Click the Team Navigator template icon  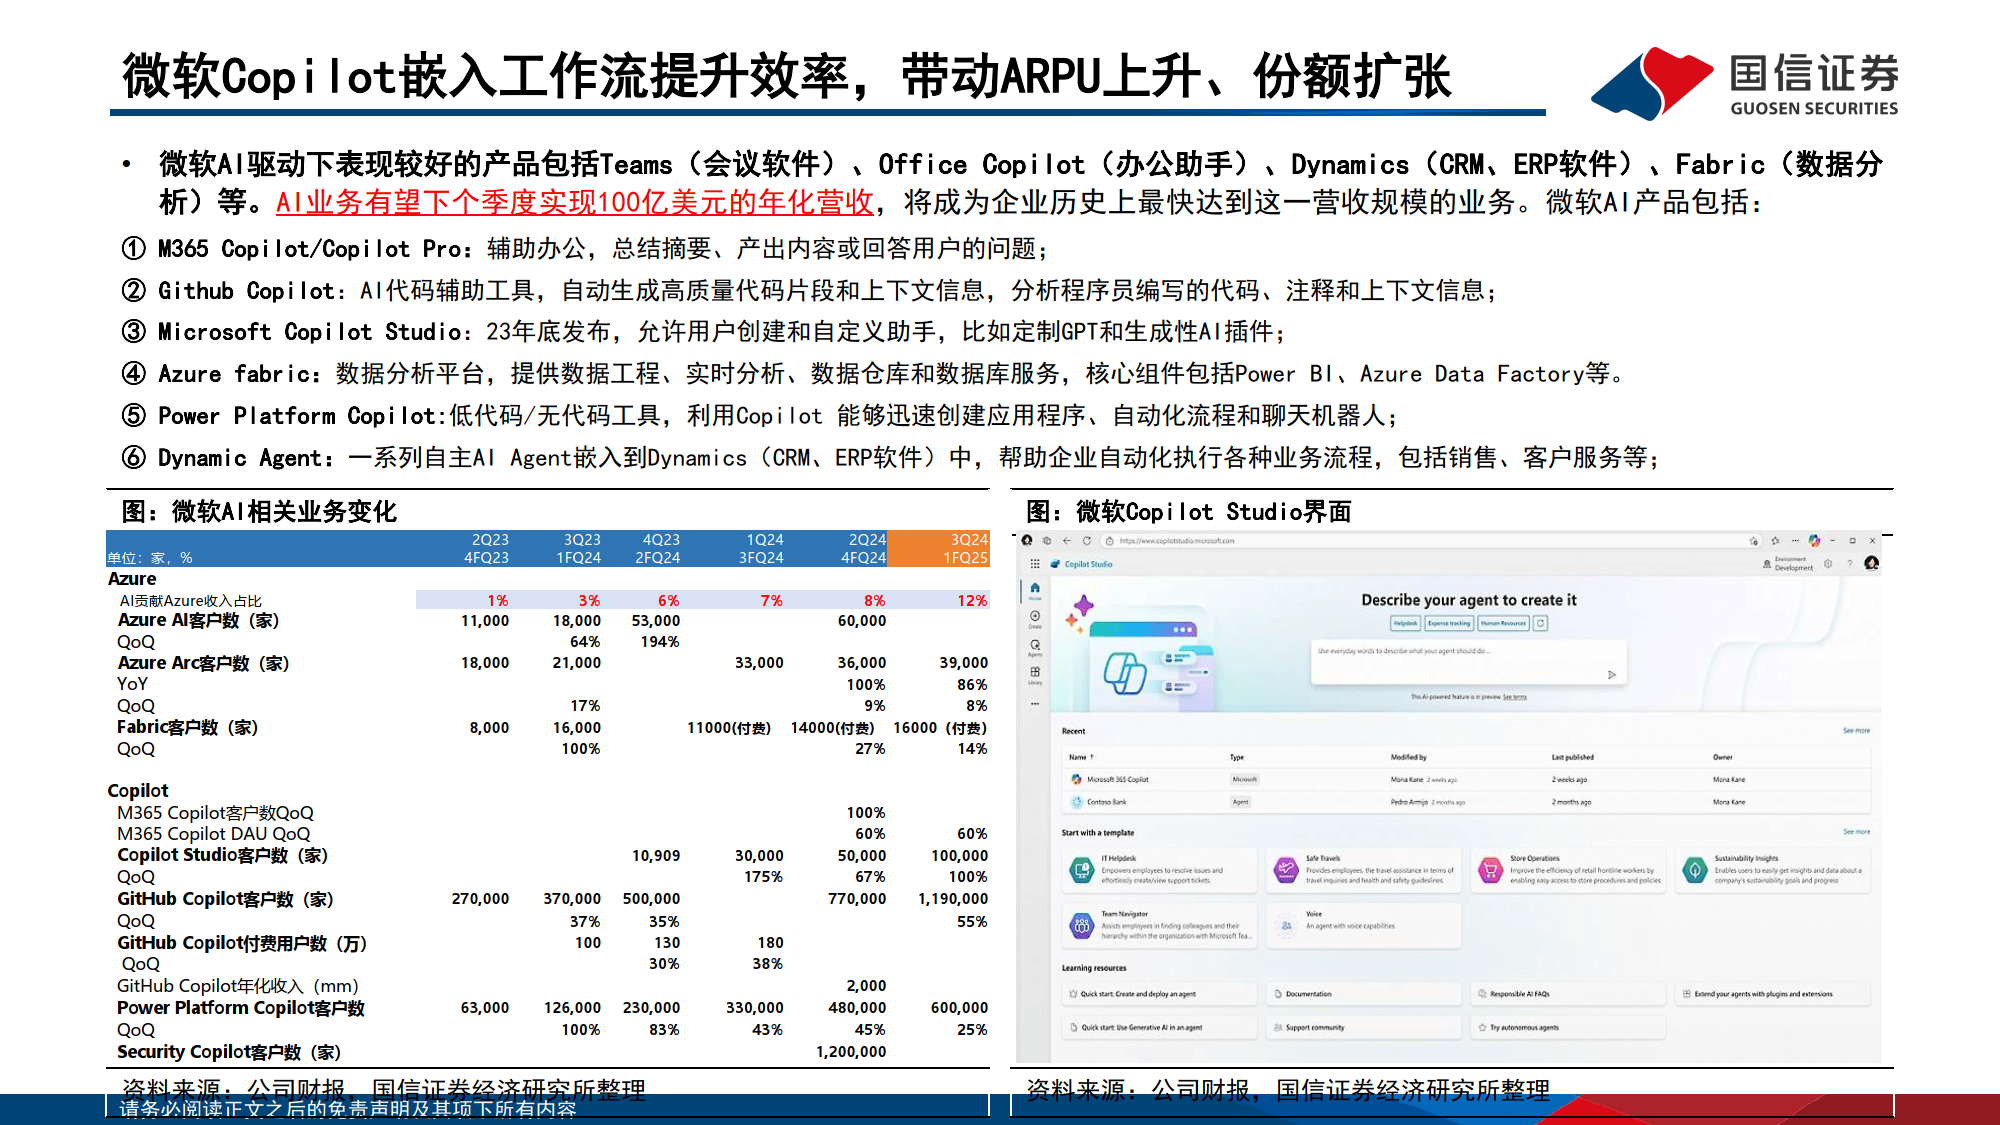[x=1082, y=926]
